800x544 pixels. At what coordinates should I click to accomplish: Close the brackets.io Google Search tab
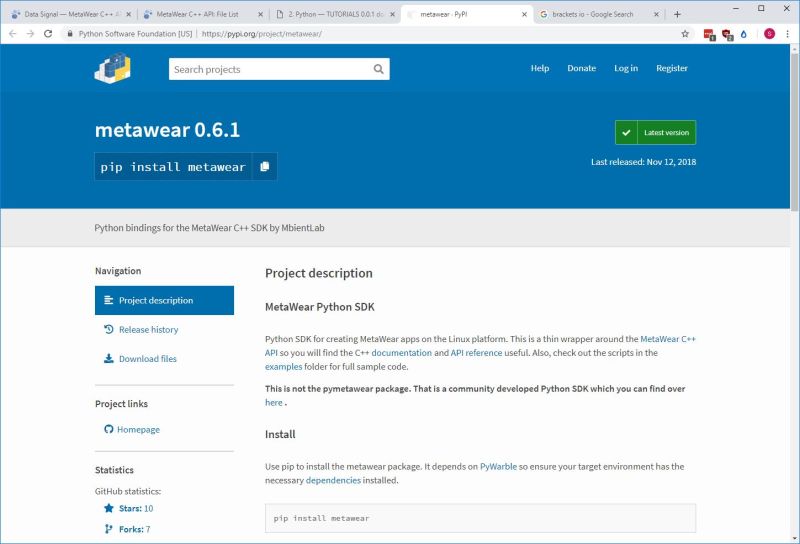[656, 14]
